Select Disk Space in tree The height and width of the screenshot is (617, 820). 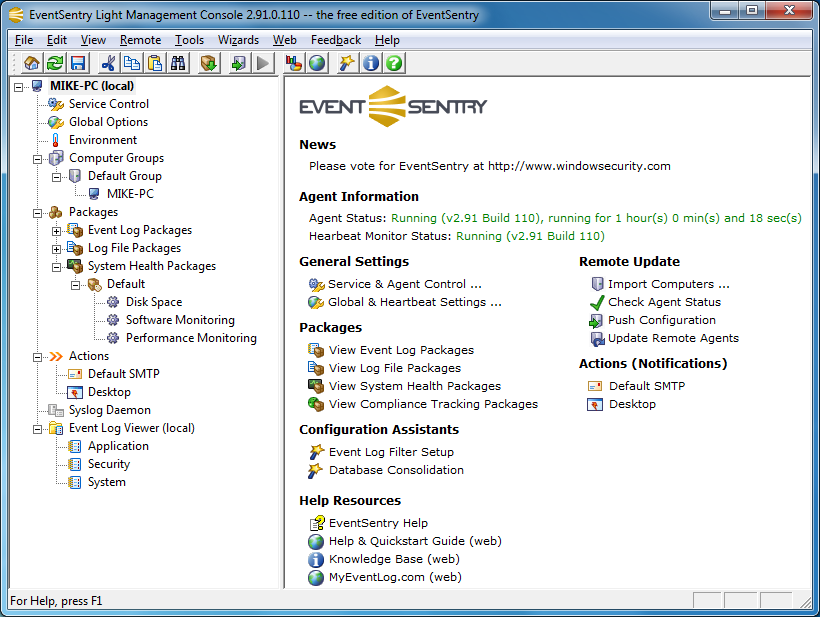tap(154, 302)
